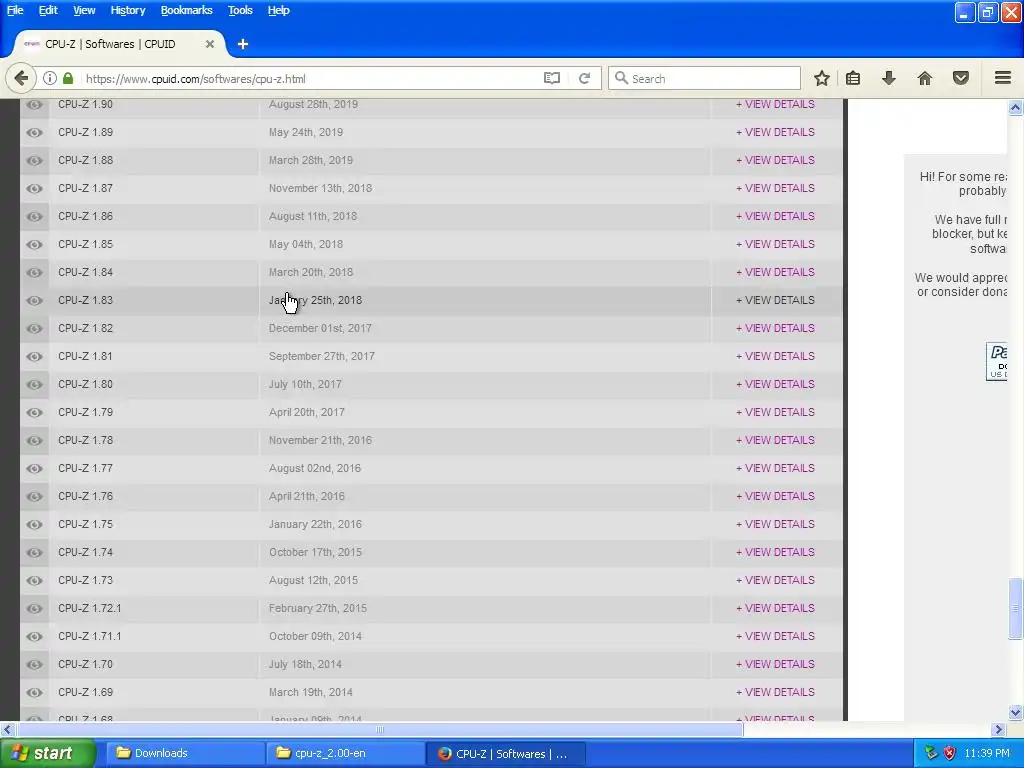Open the History menu
Image resolution: width=1024 pixels, height=768 pixels.
click(128, 10)
